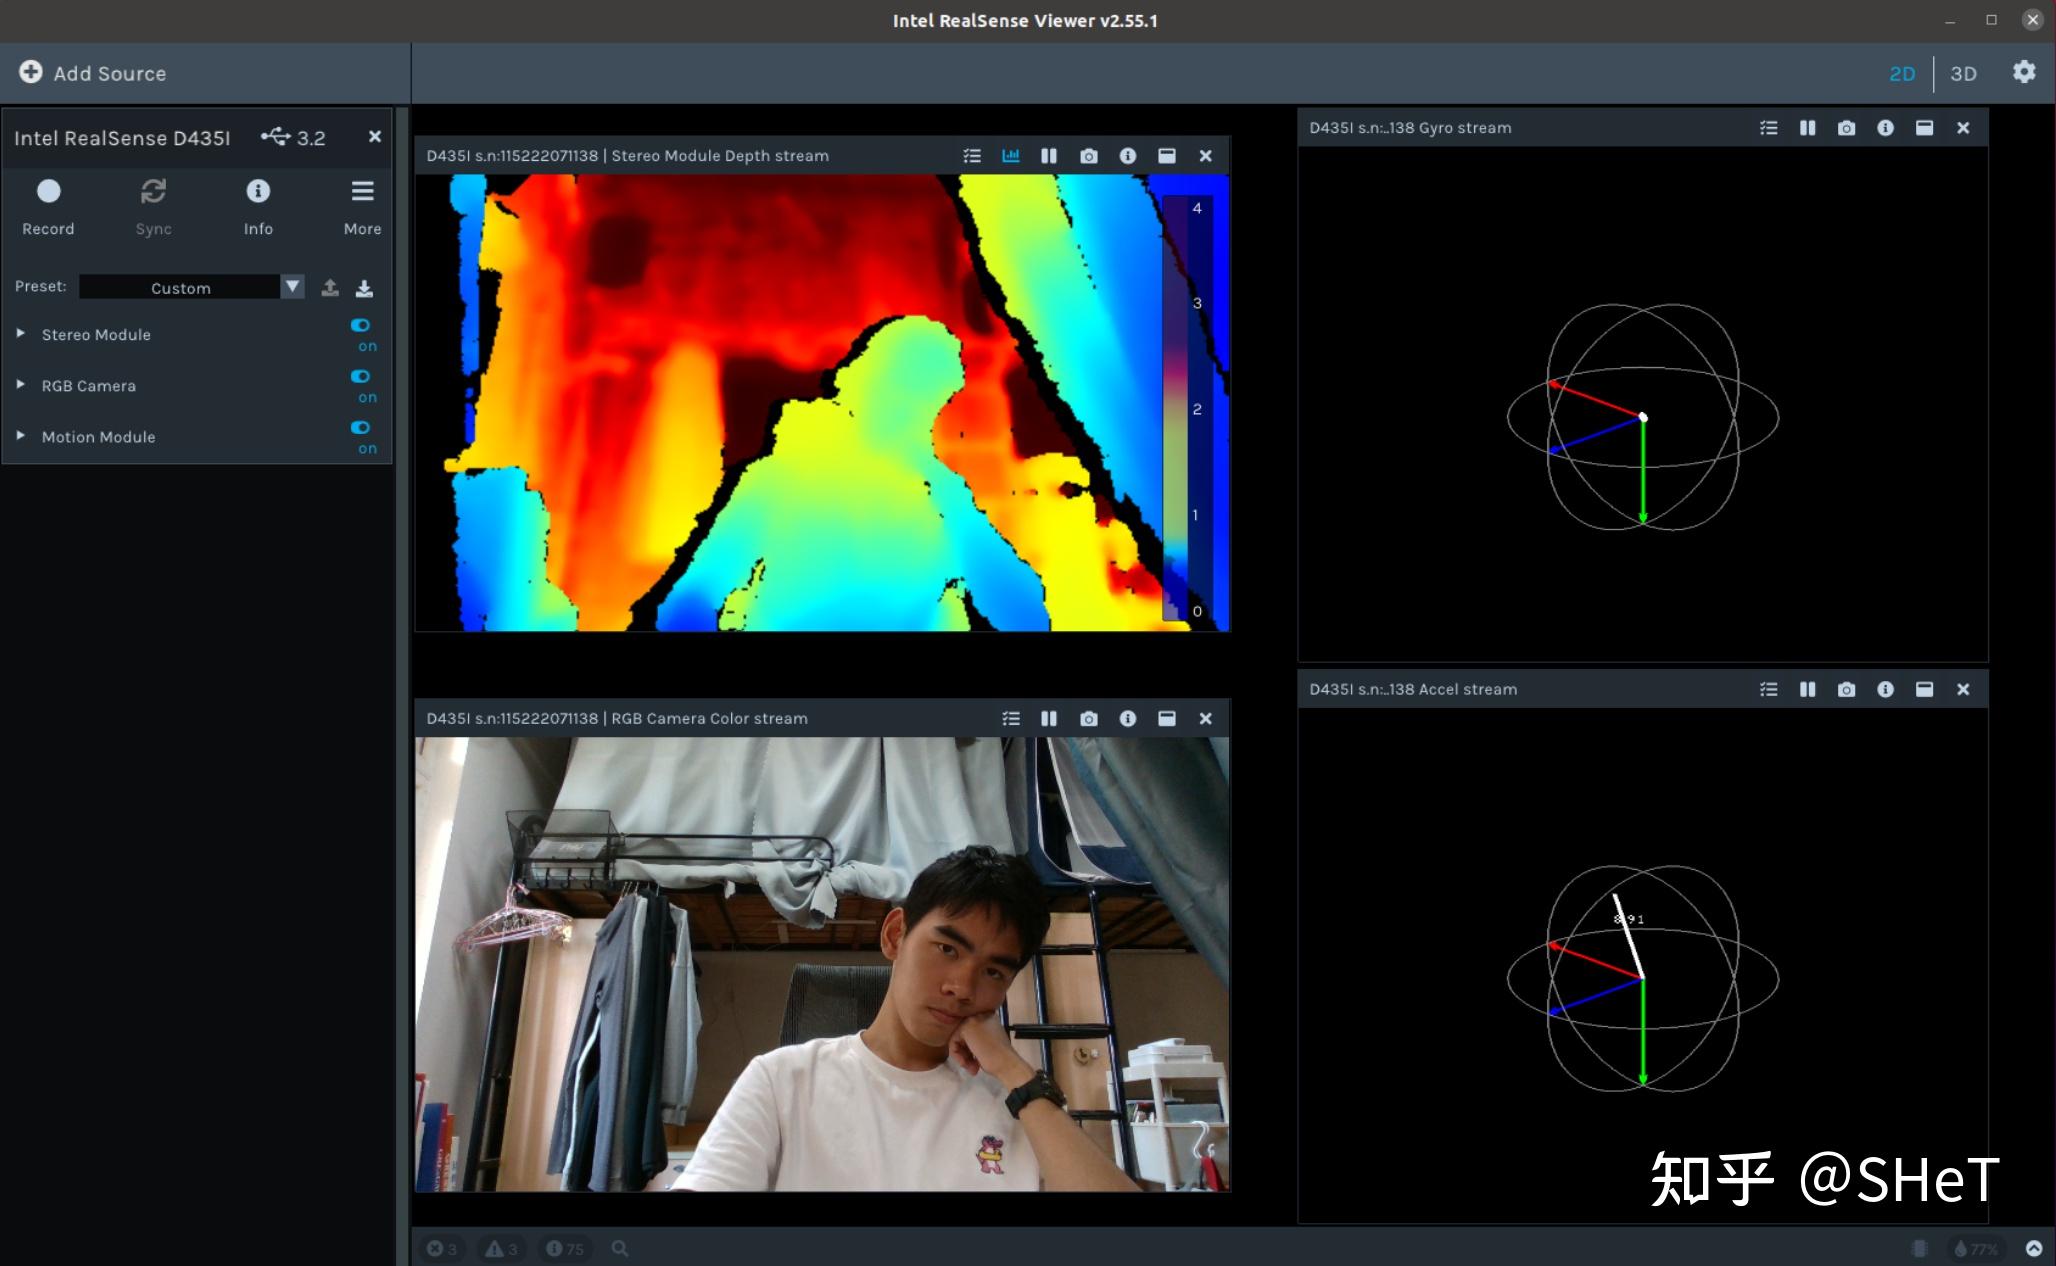Viewport: 2056px width, 1266px height.
Task: Show info overlay on Gyro stream
Action: tap(1885, 128)
